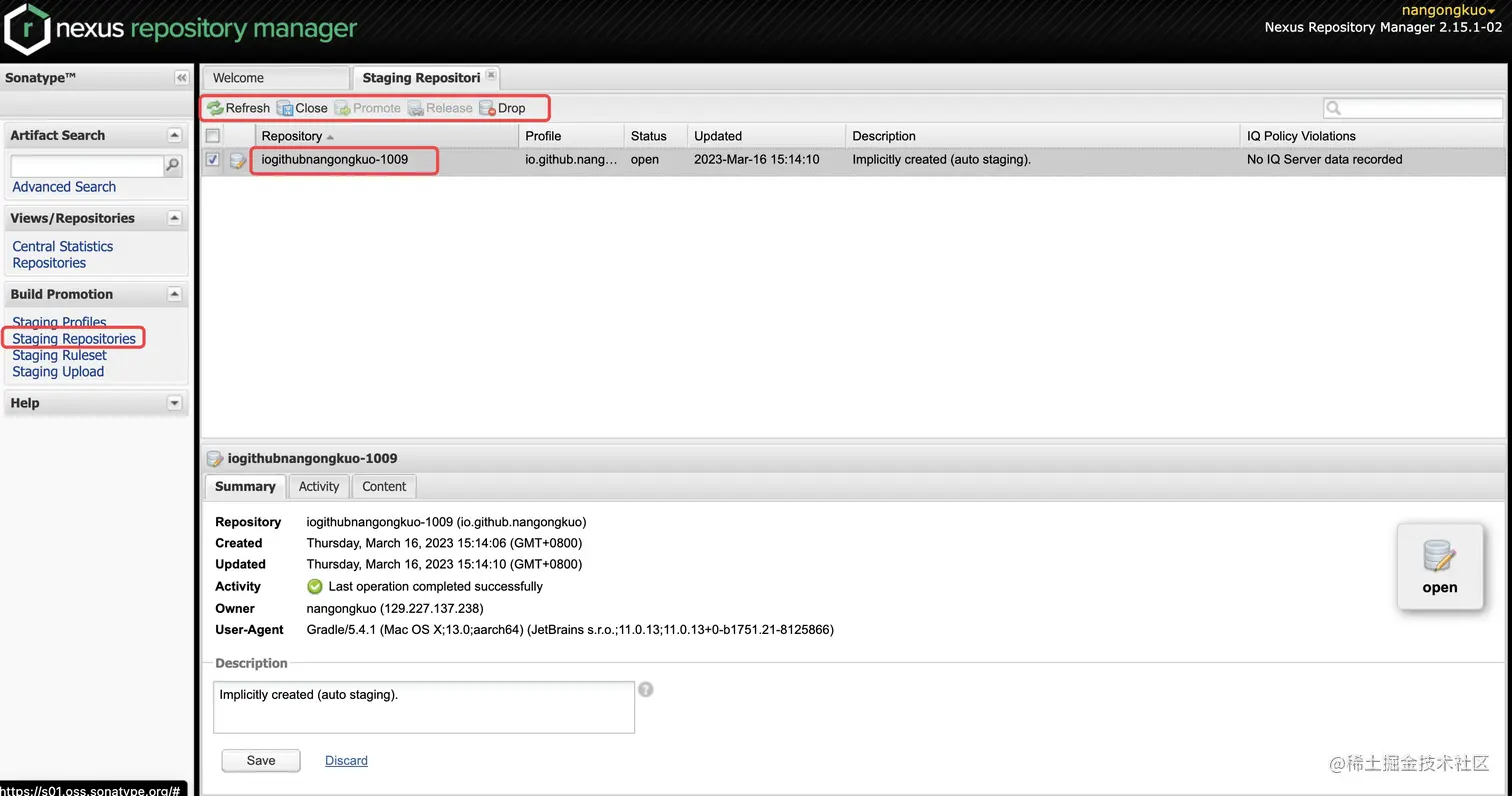The width and height of the screenshot is (1512, 796).
Task: Focus the toolbar filter search field
Action: (1413, 108)
